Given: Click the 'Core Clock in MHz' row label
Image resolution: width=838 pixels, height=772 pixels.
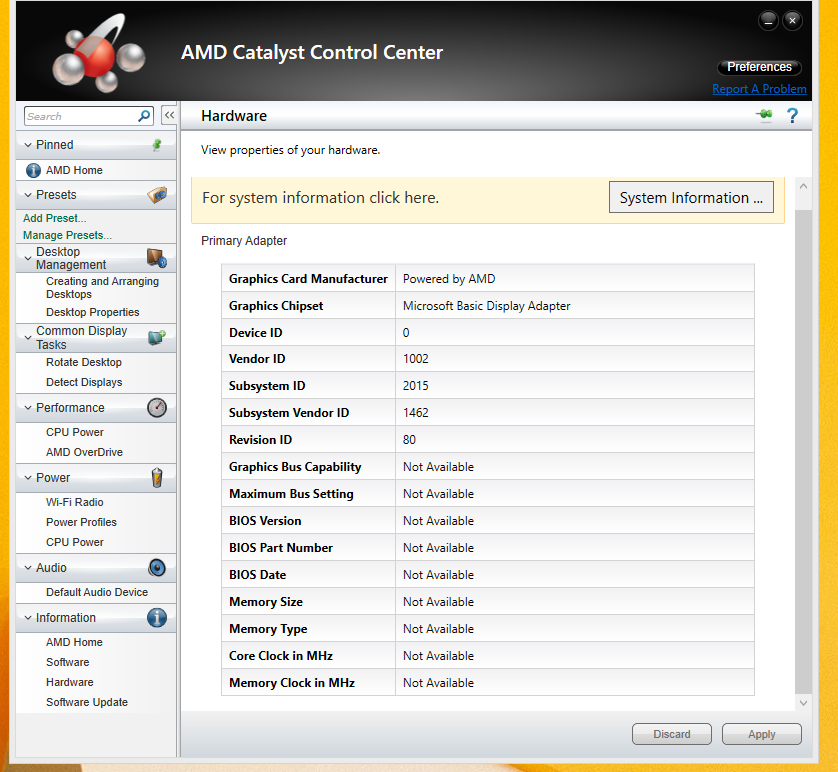Looking at the screenshot, I should 281,656.
